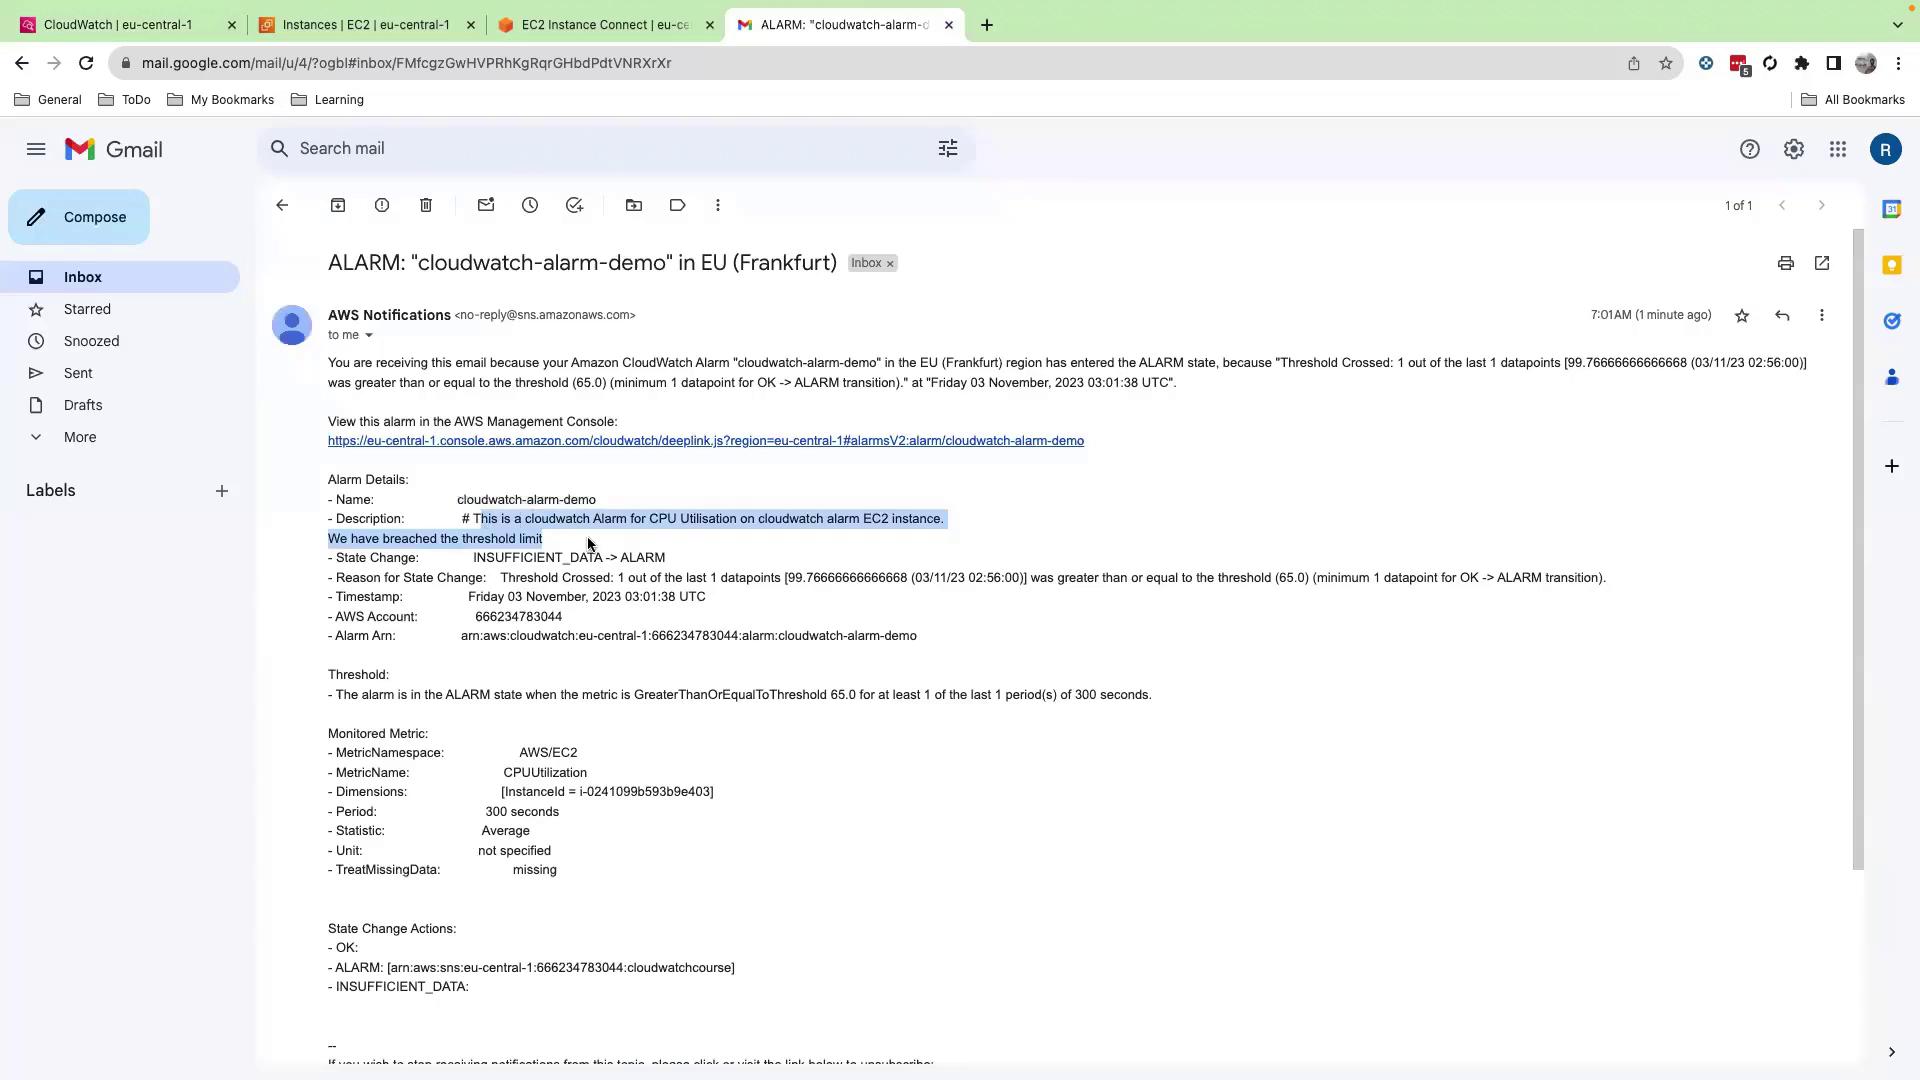Star the AWS Notifications message
The width and height of the screenshot is (1920, 1080).
1742,315
